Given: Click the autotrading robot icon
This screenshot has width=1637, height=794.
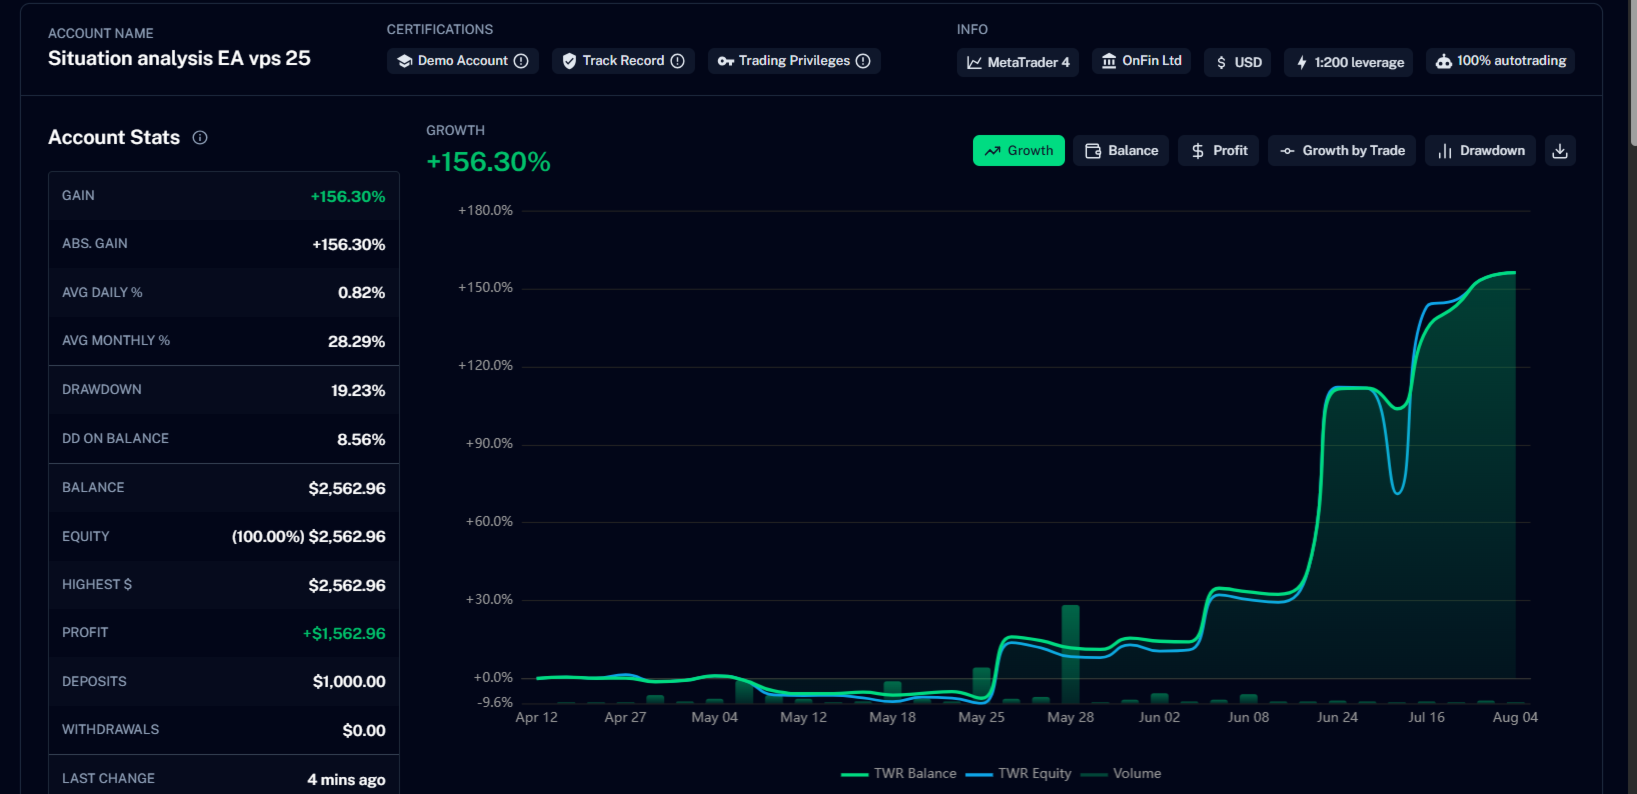Looking at the screenshot, I should click(1444, 61).
